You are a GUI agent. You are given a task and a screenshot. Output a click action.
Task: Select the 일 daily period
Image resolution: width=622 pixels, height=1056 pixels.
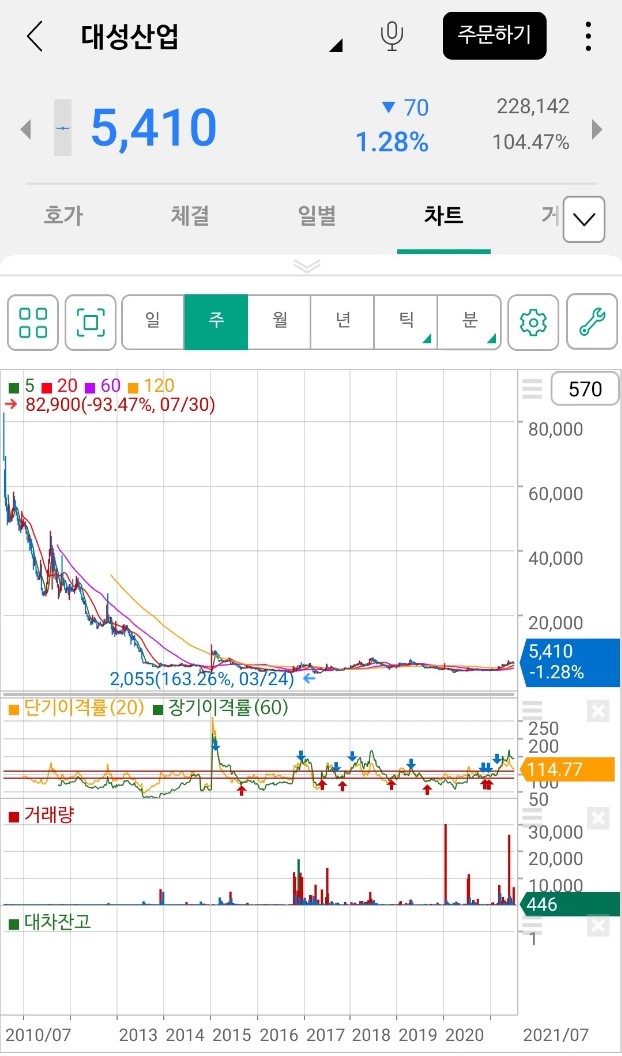pyautogui.click(x=153, y=323)
